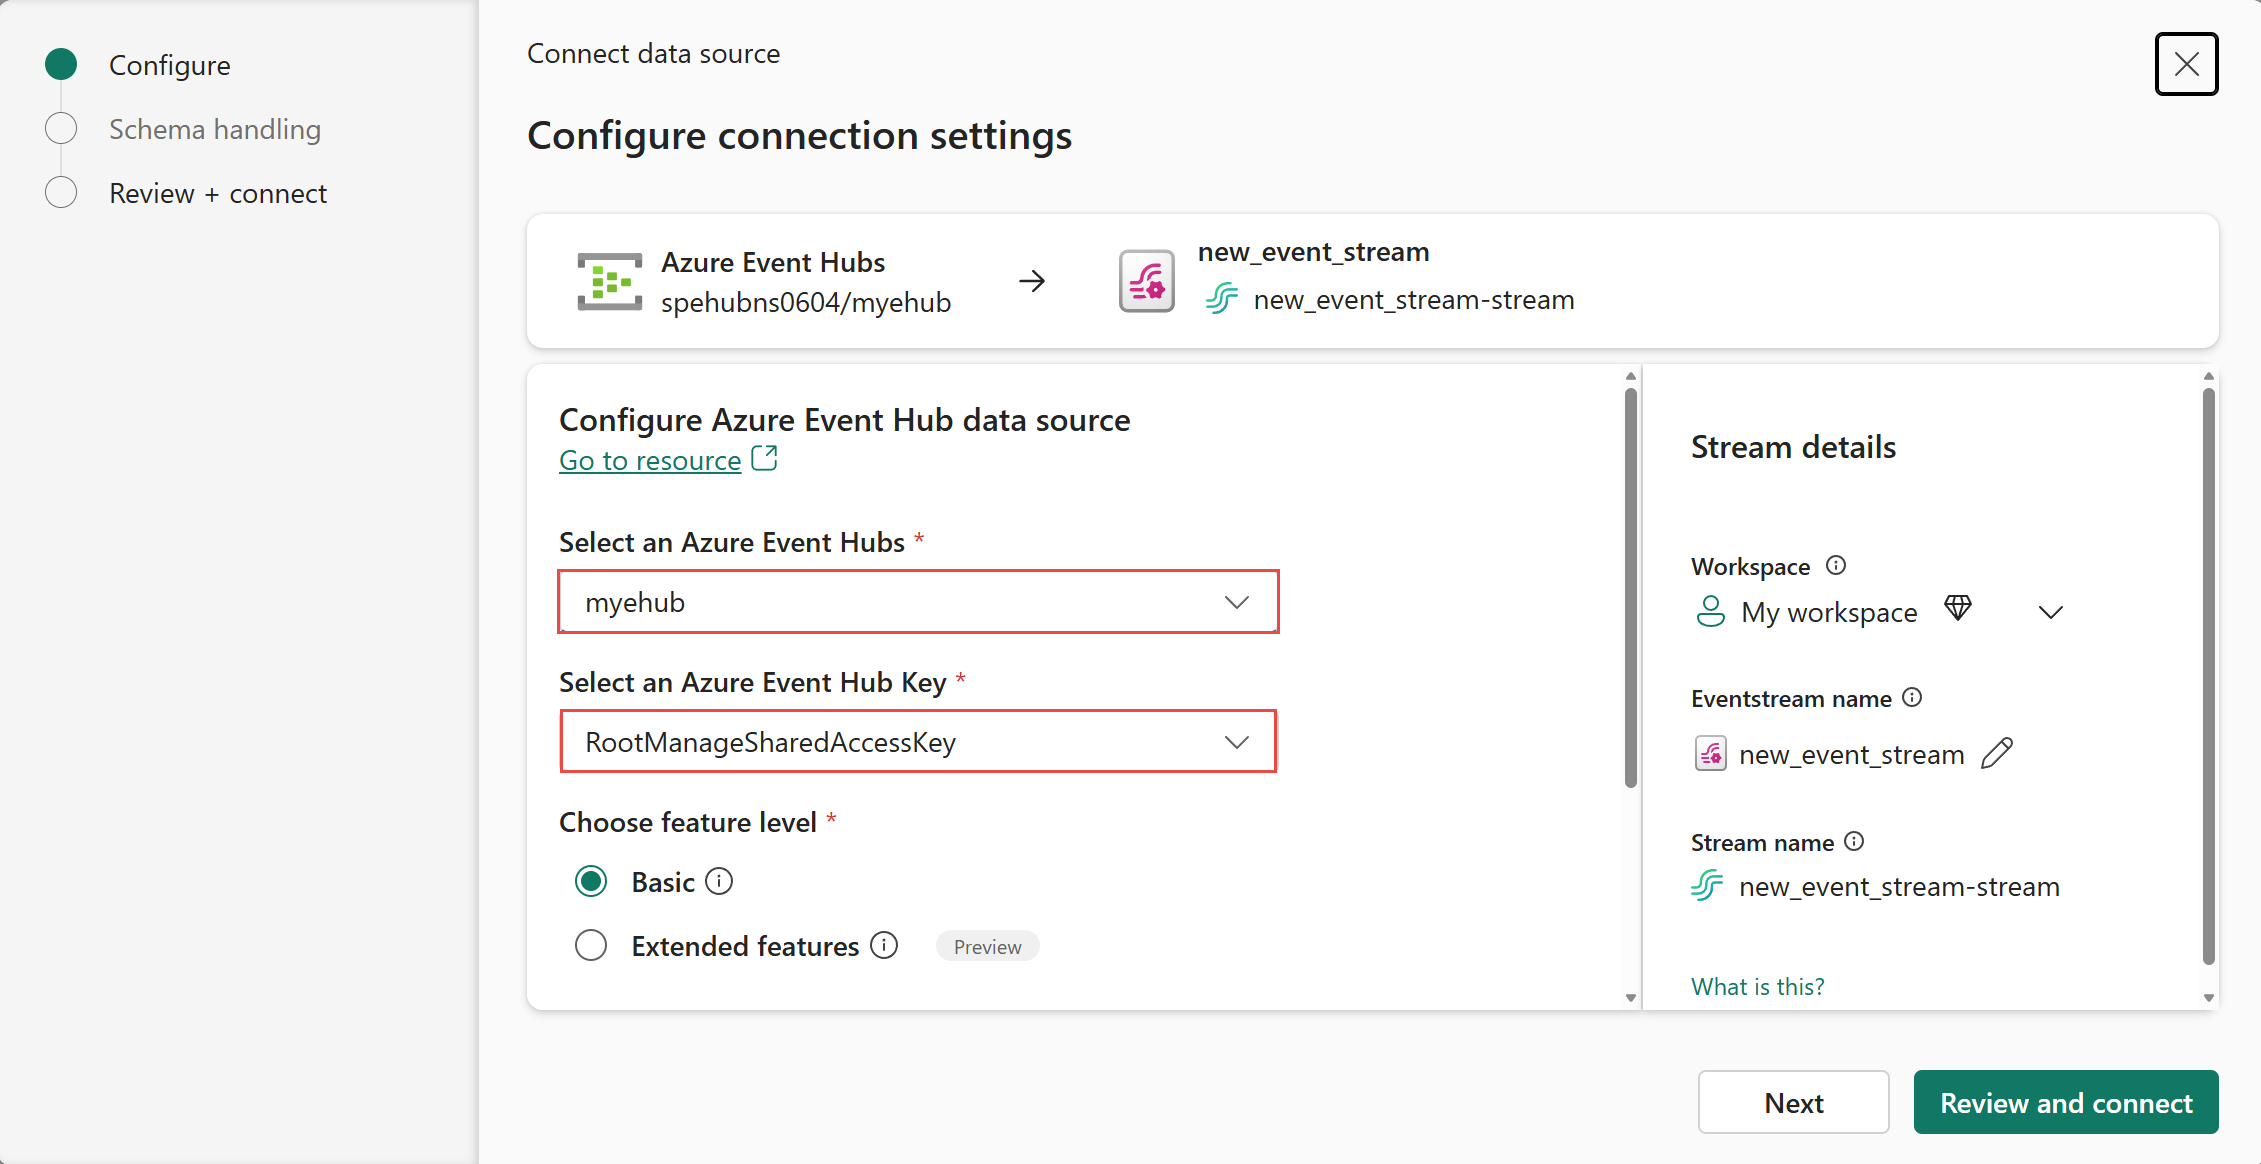Screen dimensions: 2261x1164
Task: Click the info icon beside Stream name
Action: coord(1854,842)
